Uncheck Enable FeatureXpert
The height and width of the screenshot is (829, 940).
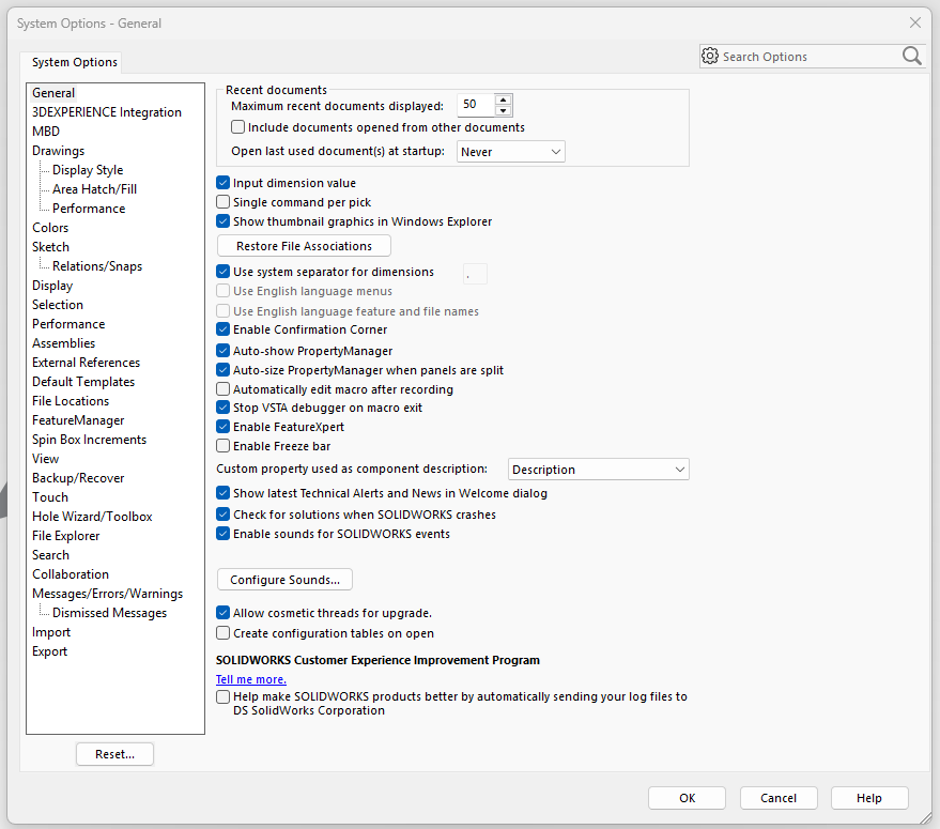(223, 427)
